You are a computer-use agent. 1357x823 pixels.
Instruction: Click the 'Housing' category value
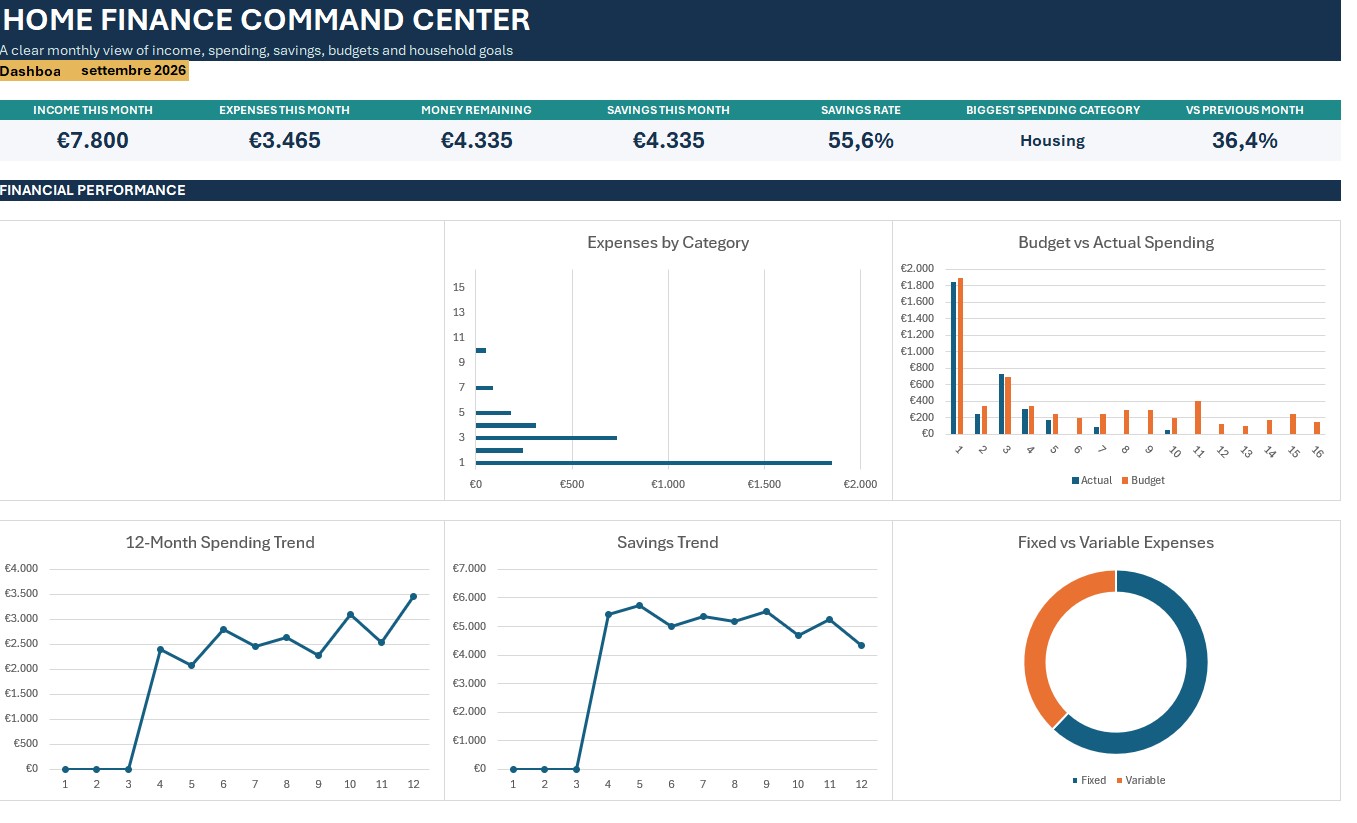pos(1053,141)
